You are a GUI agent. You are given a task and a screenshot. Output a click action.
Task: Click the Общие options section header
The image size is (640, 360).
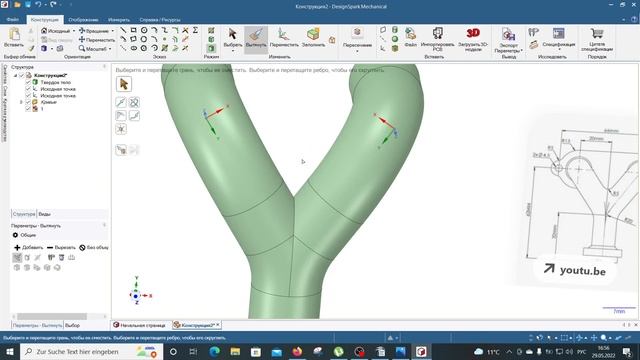tap(24, 235)
